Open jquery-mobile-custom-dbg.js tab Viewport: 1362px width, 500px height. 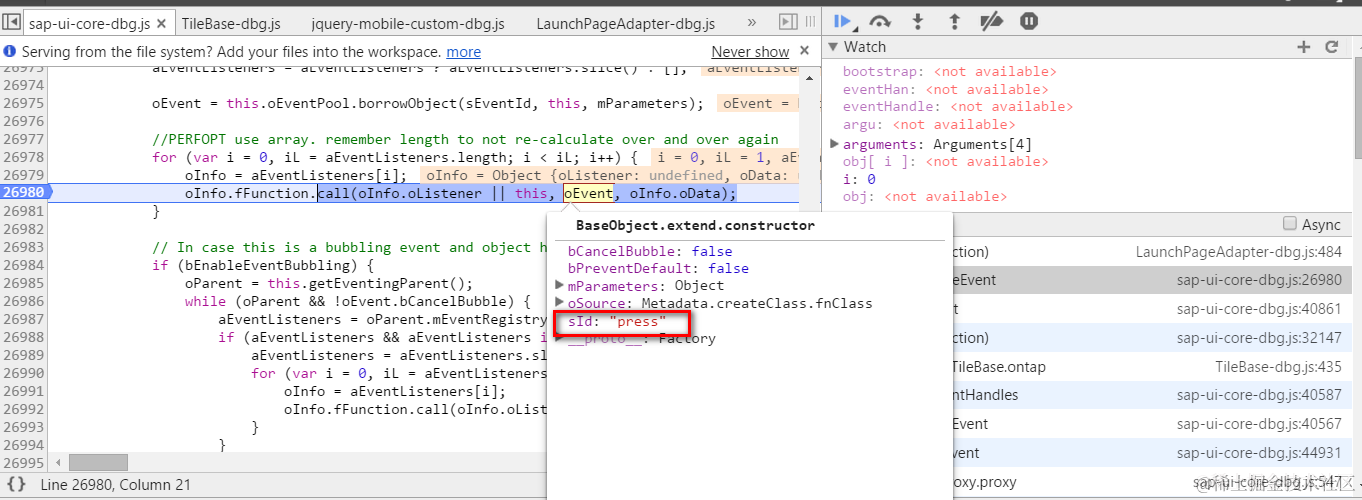[x=408, y=23]
